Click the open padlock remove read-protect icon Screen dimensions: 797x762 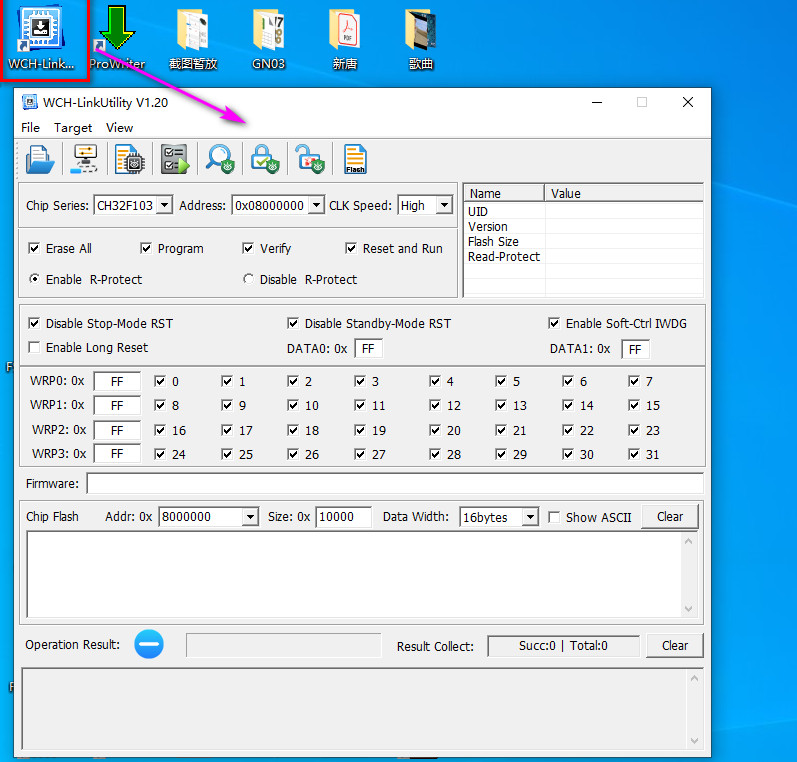[310, 159]
